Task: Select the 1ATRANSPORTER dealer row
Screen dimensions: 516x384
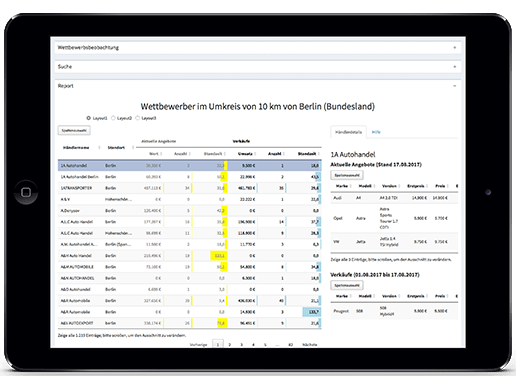Action: (x=190, y=188)
